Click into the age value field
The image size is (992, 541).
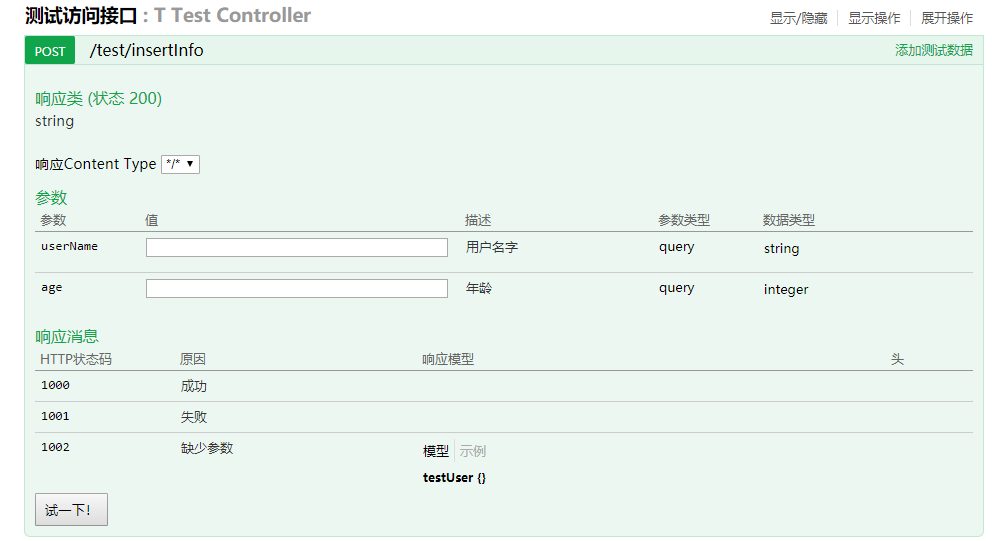296,288
